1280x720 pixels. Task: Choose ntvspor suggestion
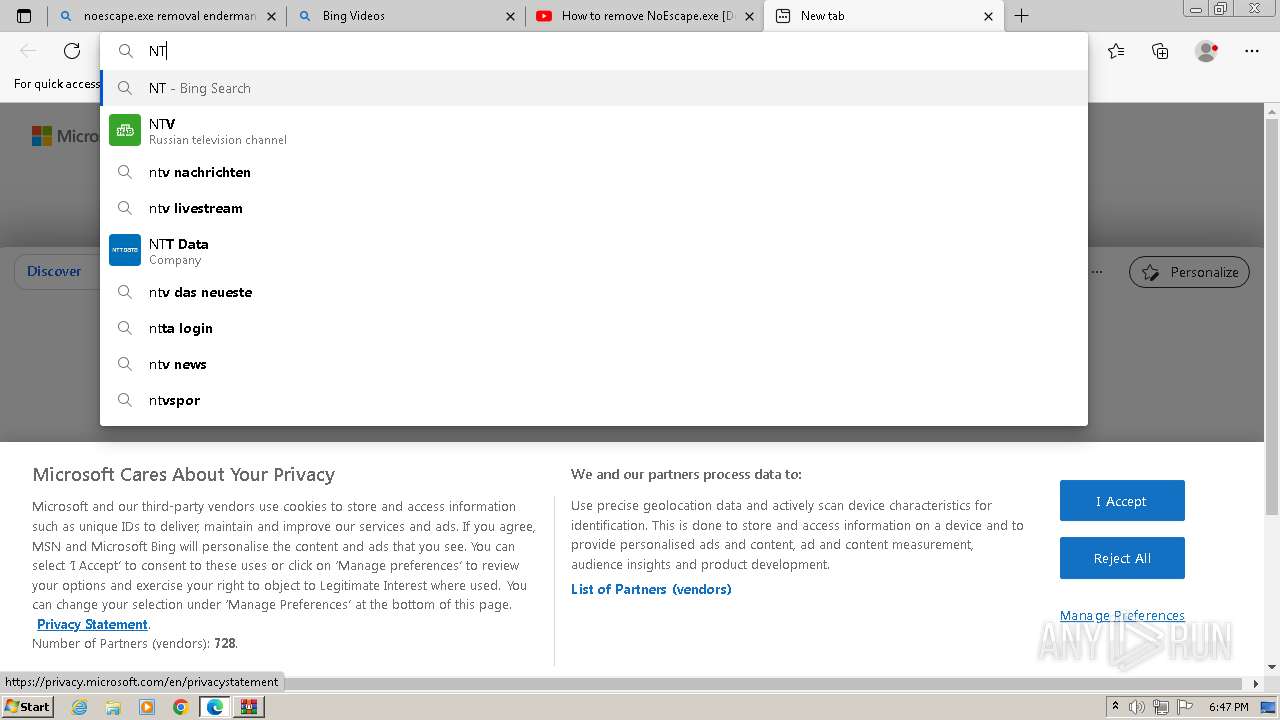point(594,400)
